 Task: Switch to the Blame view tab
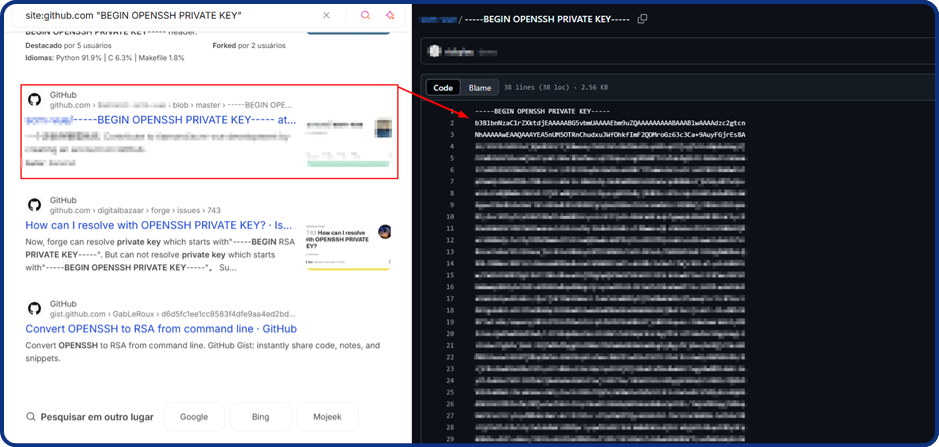[x=480, y=88]
